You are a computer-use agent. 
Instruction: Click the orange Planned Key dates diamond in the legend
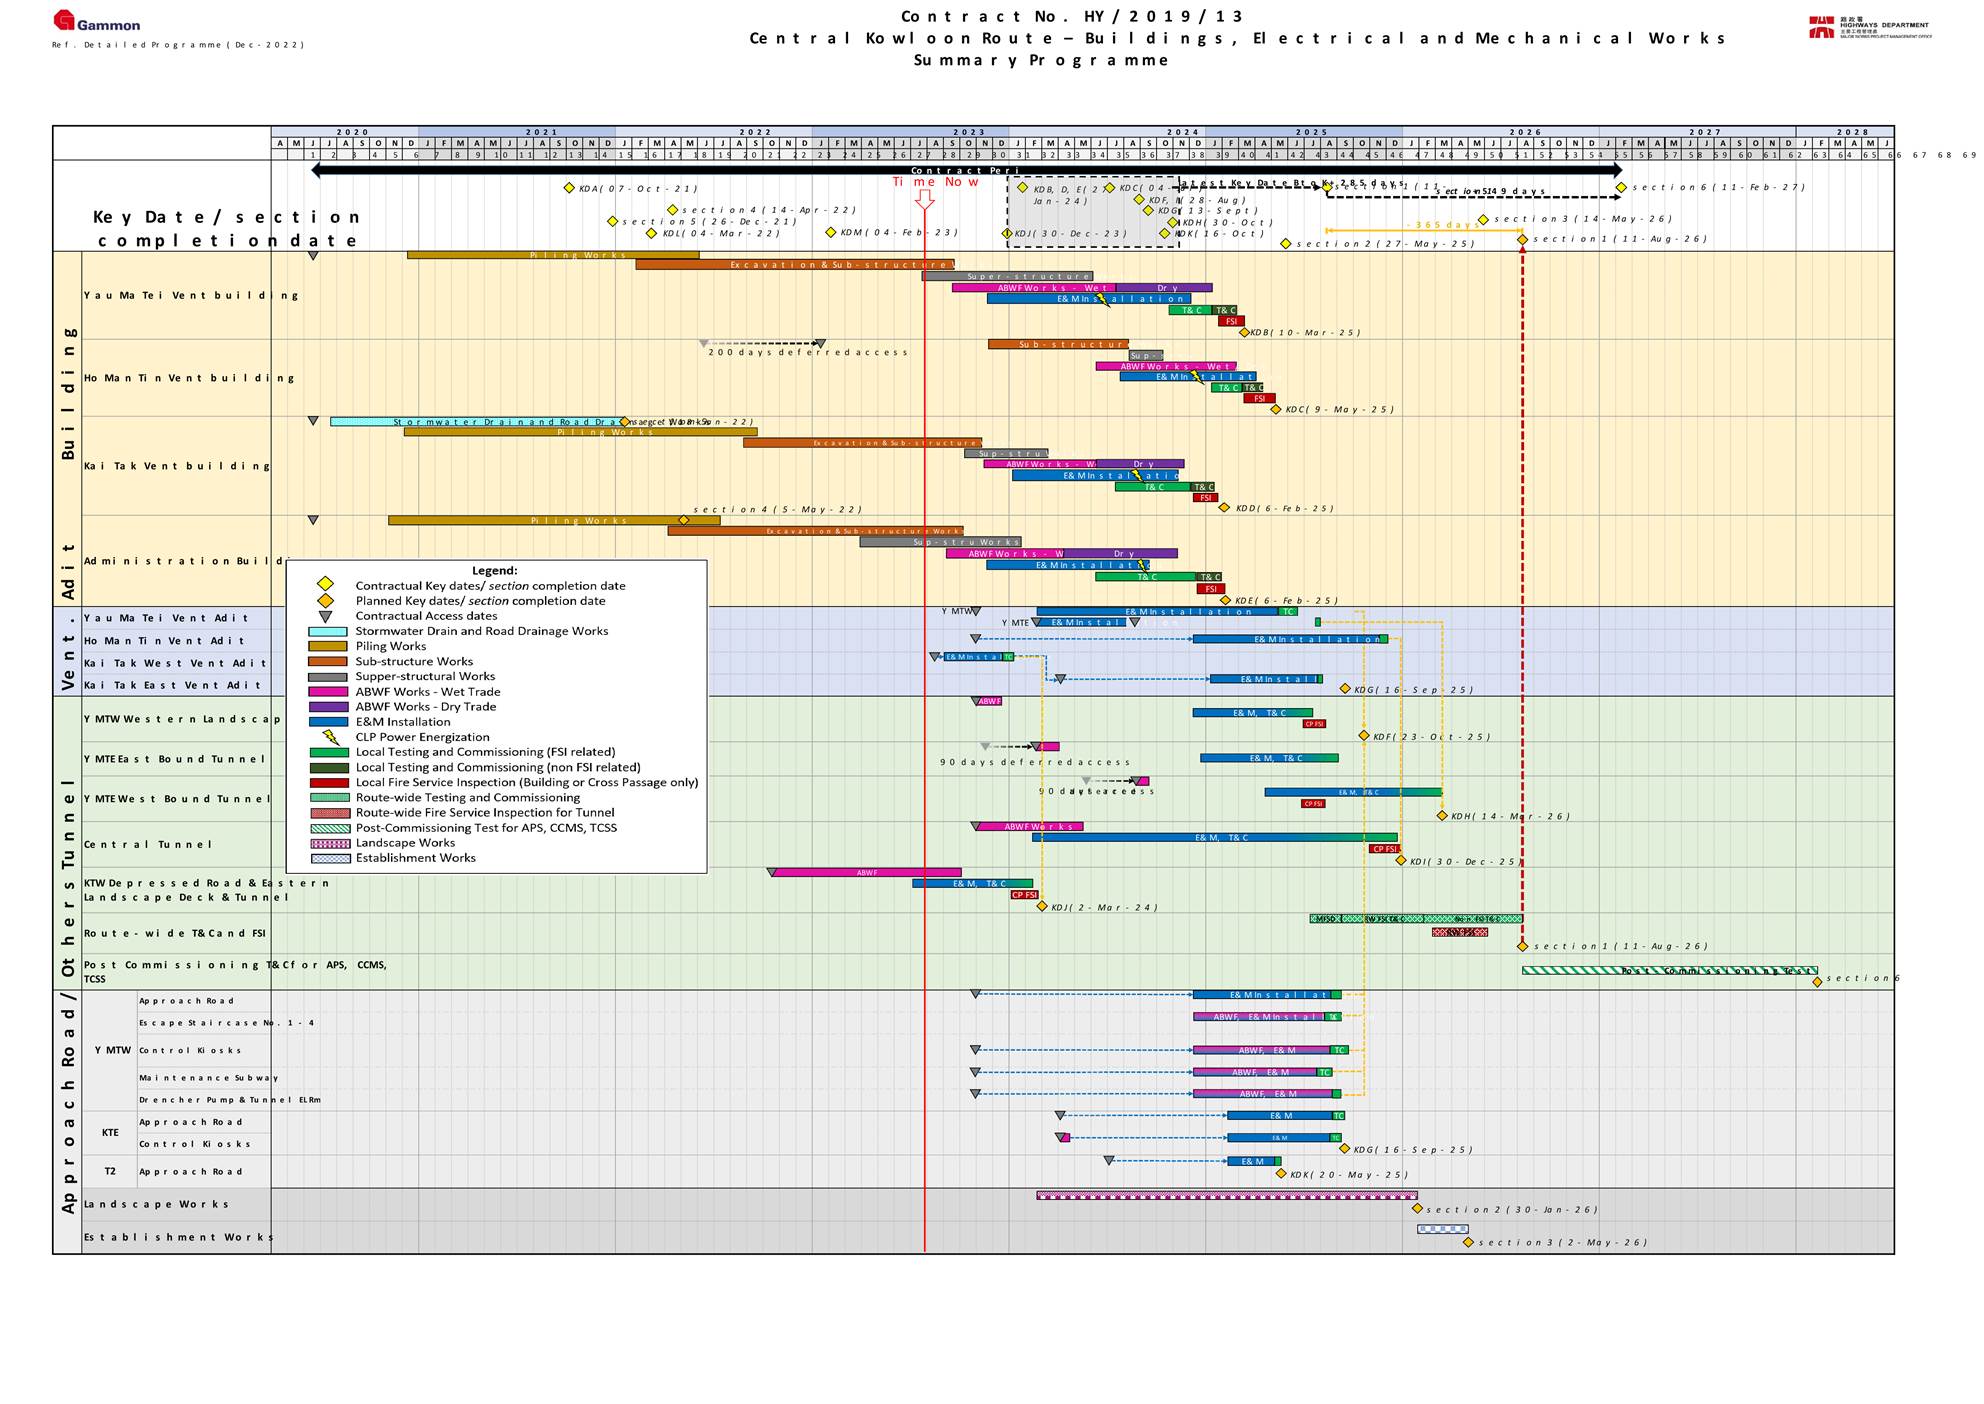325,600
